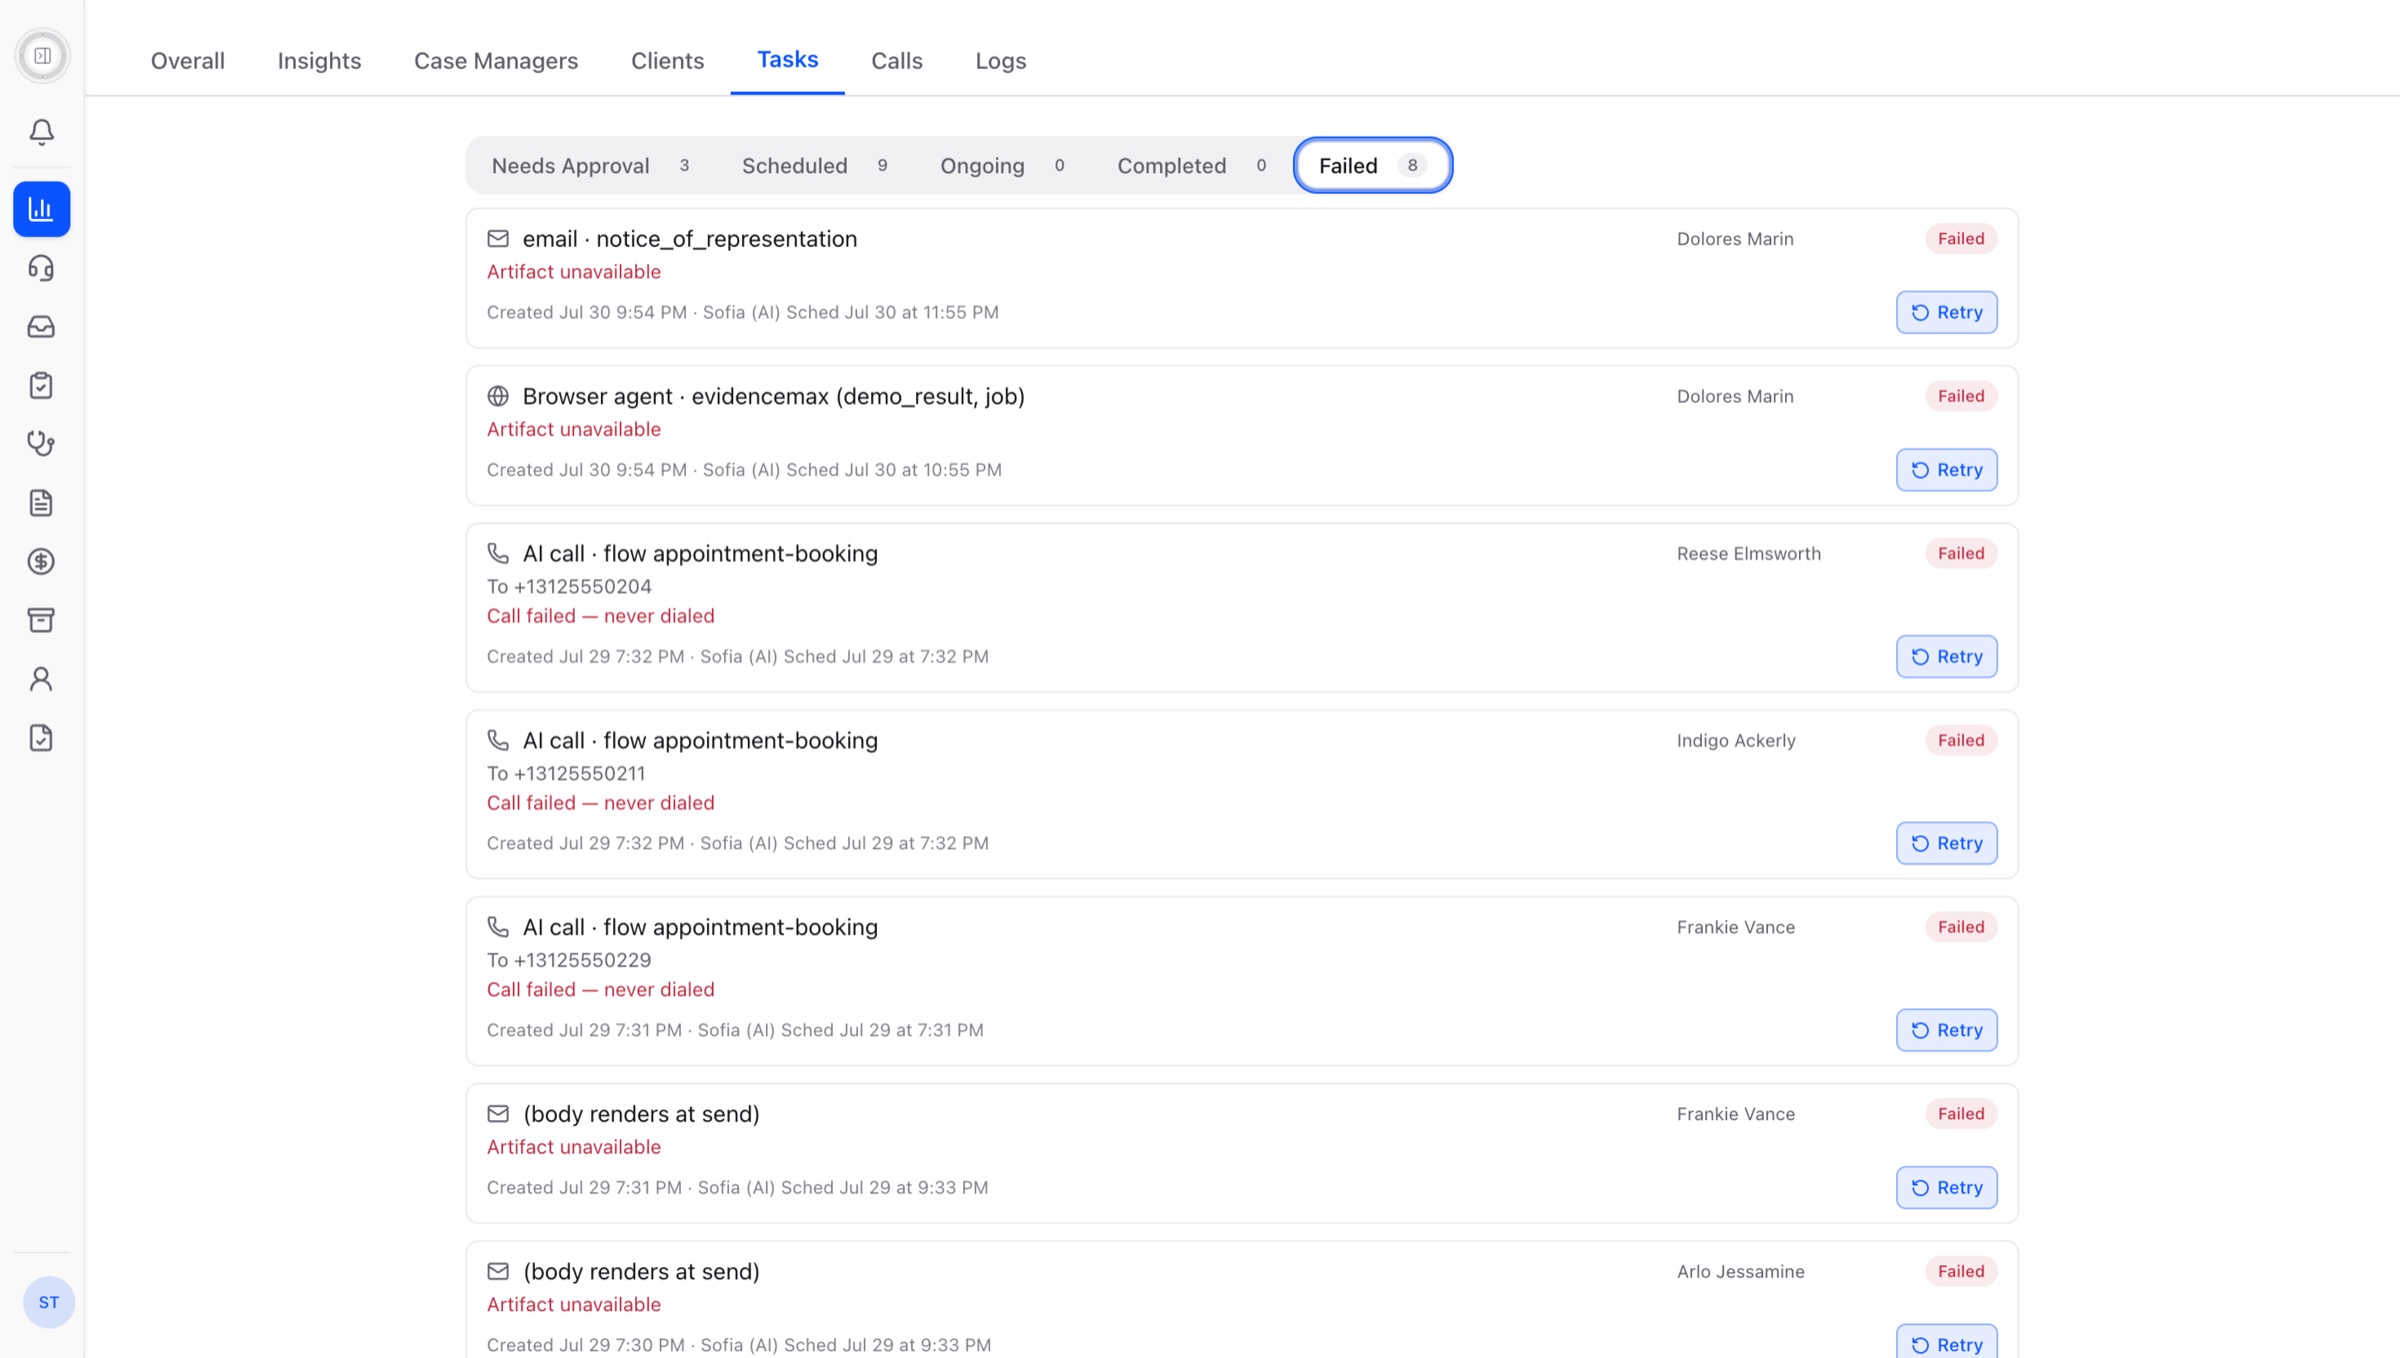Click the Arlo Jessamine client name

1740,1272
